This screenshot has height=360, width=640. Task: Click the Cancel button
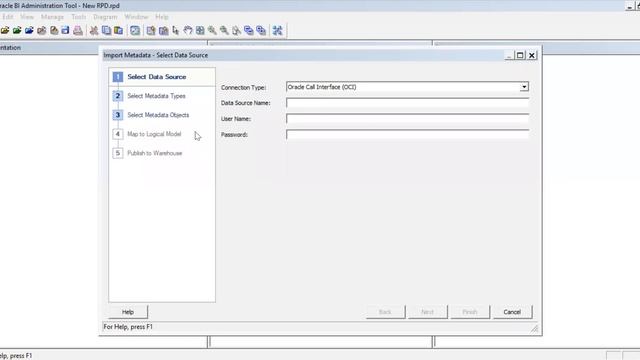pyautogui.click(x=512, y=312)
